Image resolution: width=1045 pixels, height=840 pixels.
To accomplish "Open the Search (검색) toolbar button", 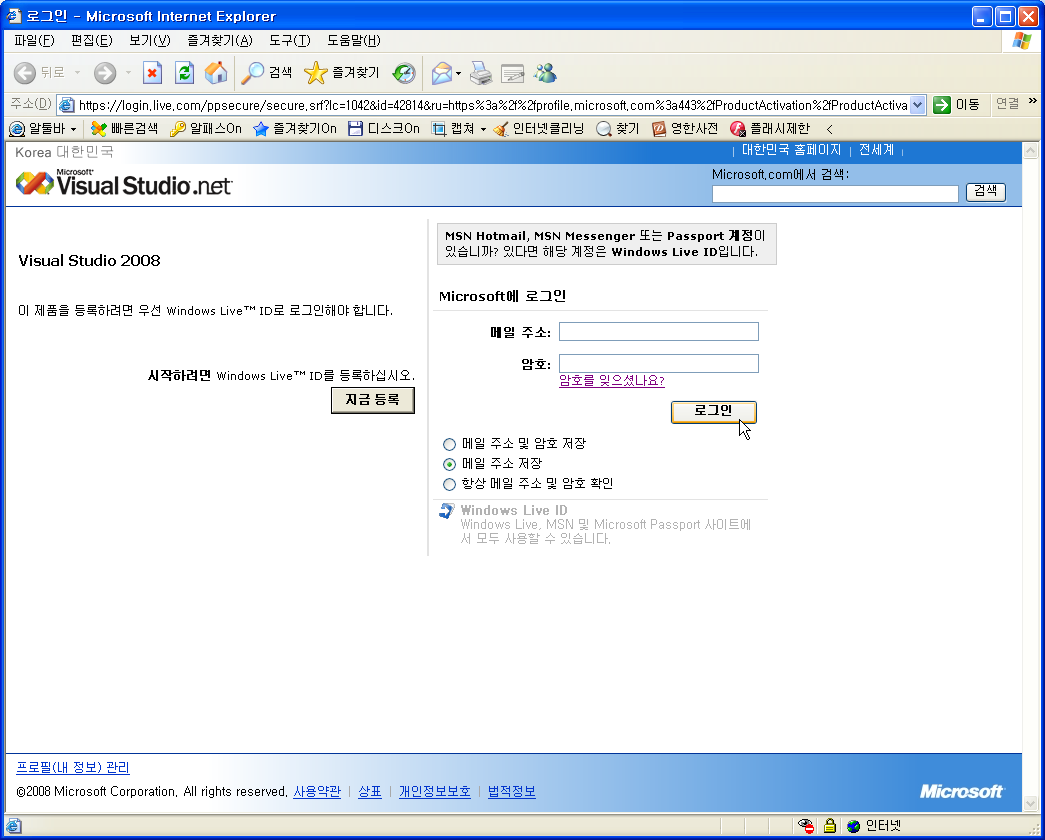I will (267, 73).
